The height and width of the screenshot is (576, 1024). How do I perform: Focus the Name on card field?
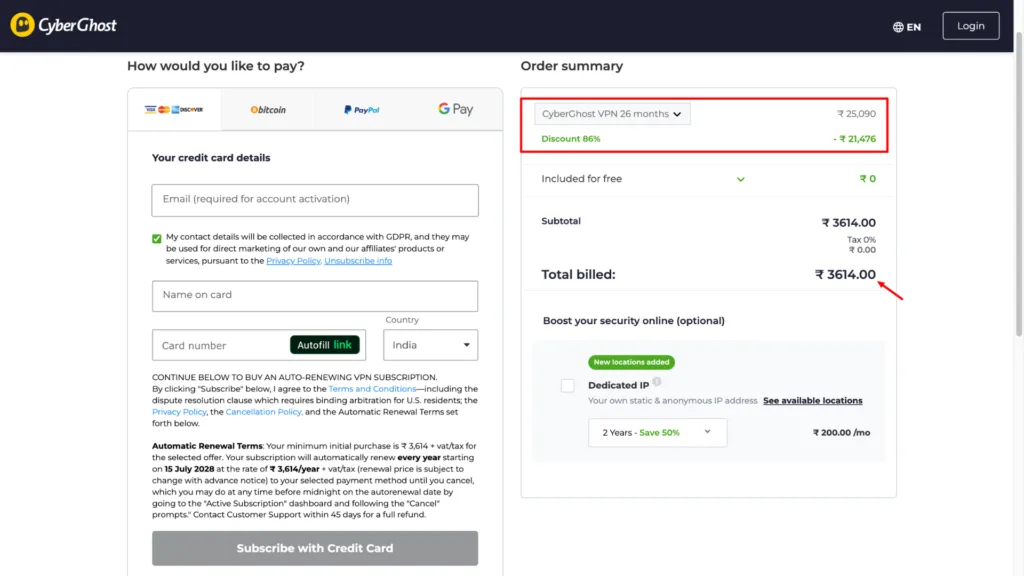(315, 296)
